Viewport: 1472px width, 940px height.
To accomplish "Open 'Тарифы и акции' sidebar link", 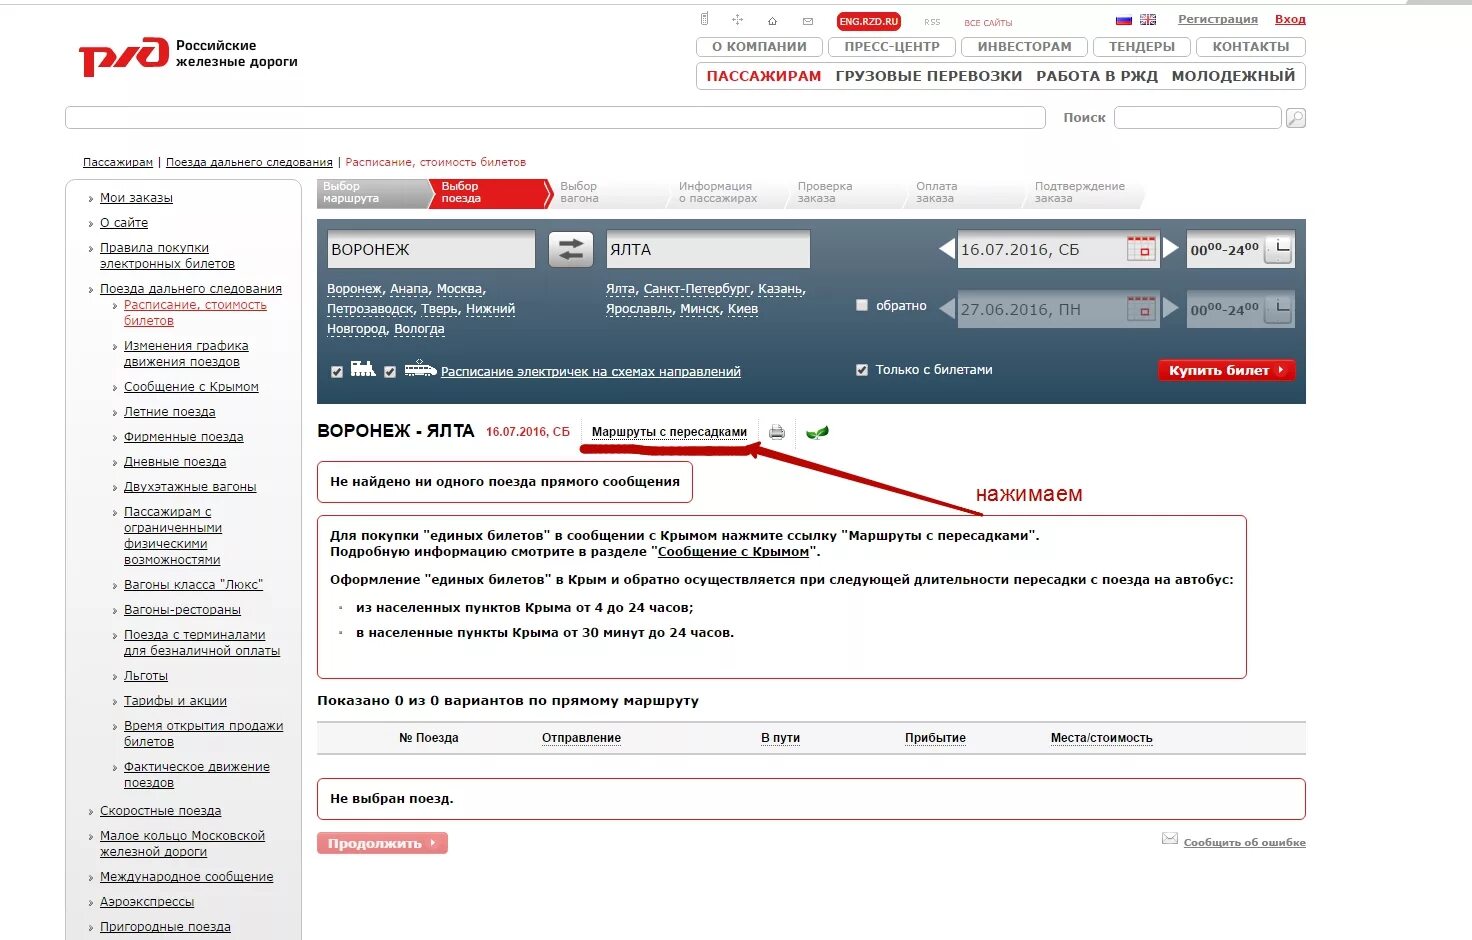I will [x=175, y=701].
